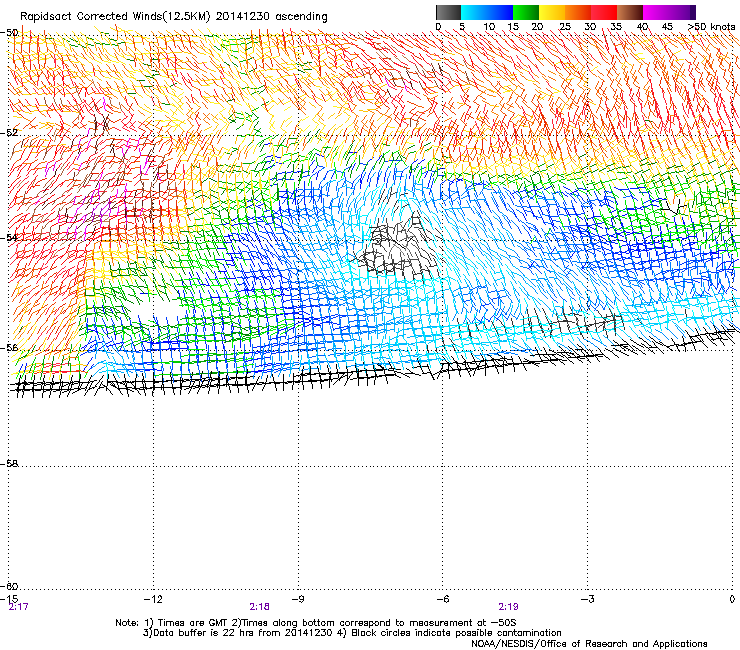Click the grey 0-5 knots legend swatch
The image size is (740, 650).
[x=448, y=12]
